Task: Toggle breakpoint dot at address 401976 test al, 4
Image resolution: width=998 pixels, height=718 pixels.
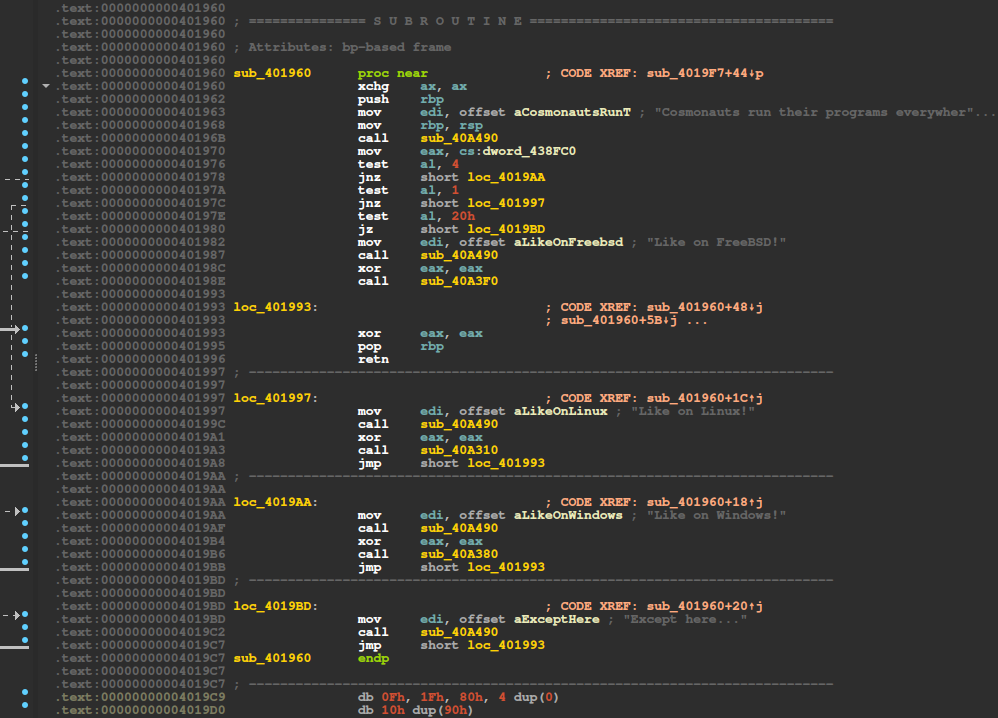Action: [25, 165]
